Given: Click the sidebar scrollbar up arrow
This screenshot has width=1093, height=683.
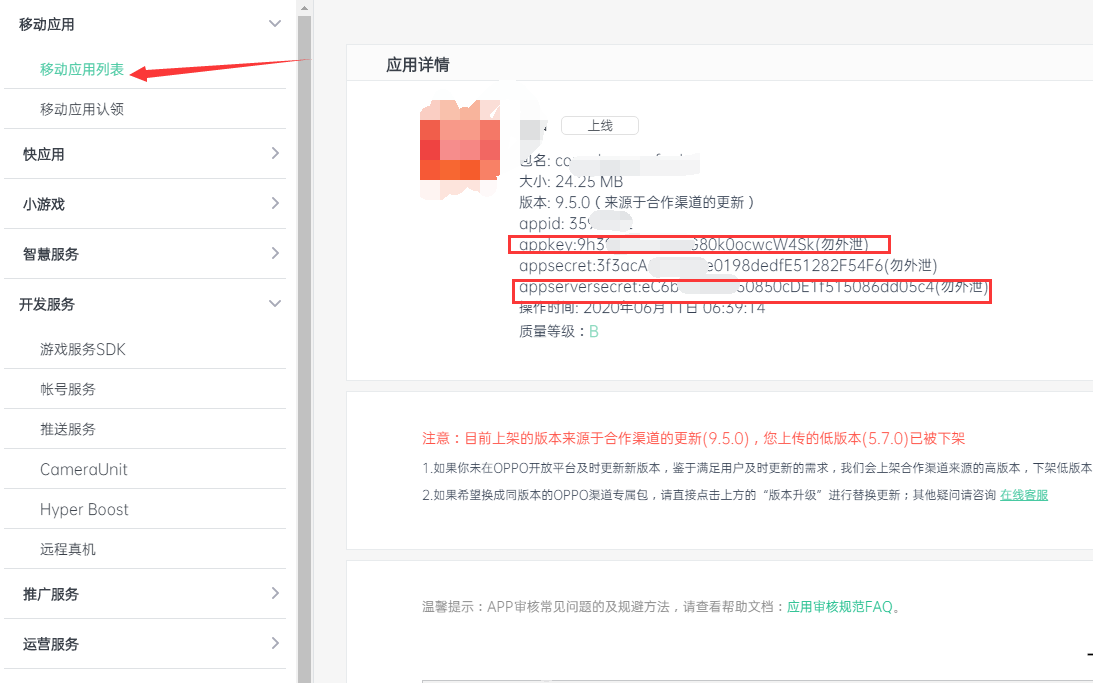Looking at the screenshot, I should click(x=304, y=8).
